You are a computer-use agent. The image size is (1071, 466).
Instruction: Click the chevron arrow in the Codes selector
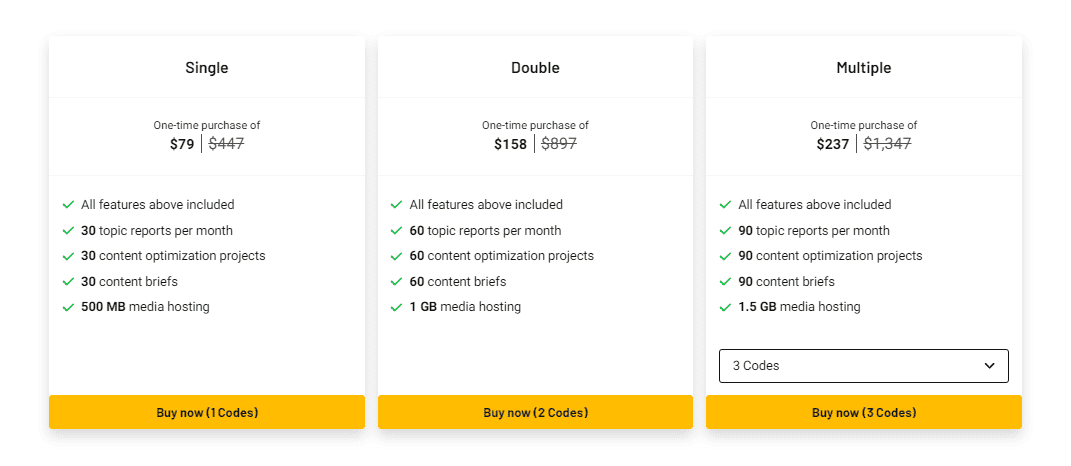point(989,366)
